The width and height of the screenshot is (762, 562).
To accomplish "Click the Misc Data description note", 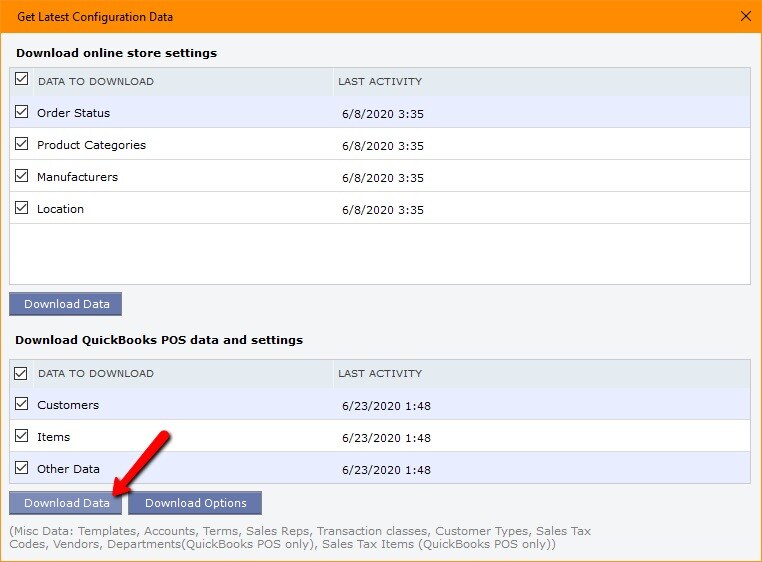I will click(300, 538).
